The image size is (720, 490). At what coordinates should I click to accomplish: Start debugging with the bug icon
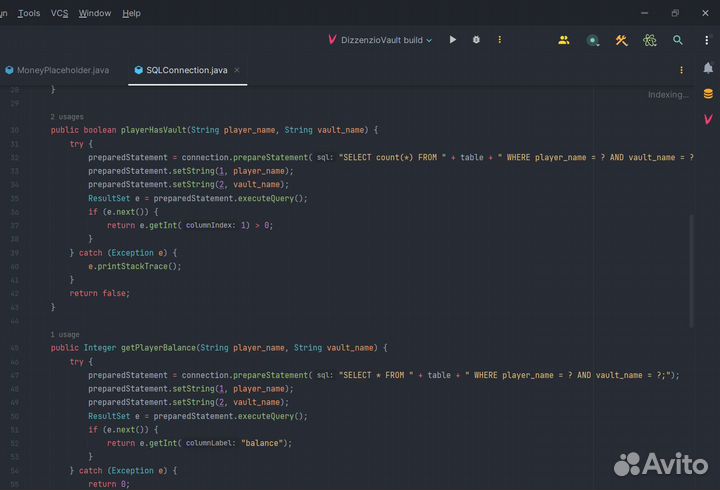coord(476,40)
